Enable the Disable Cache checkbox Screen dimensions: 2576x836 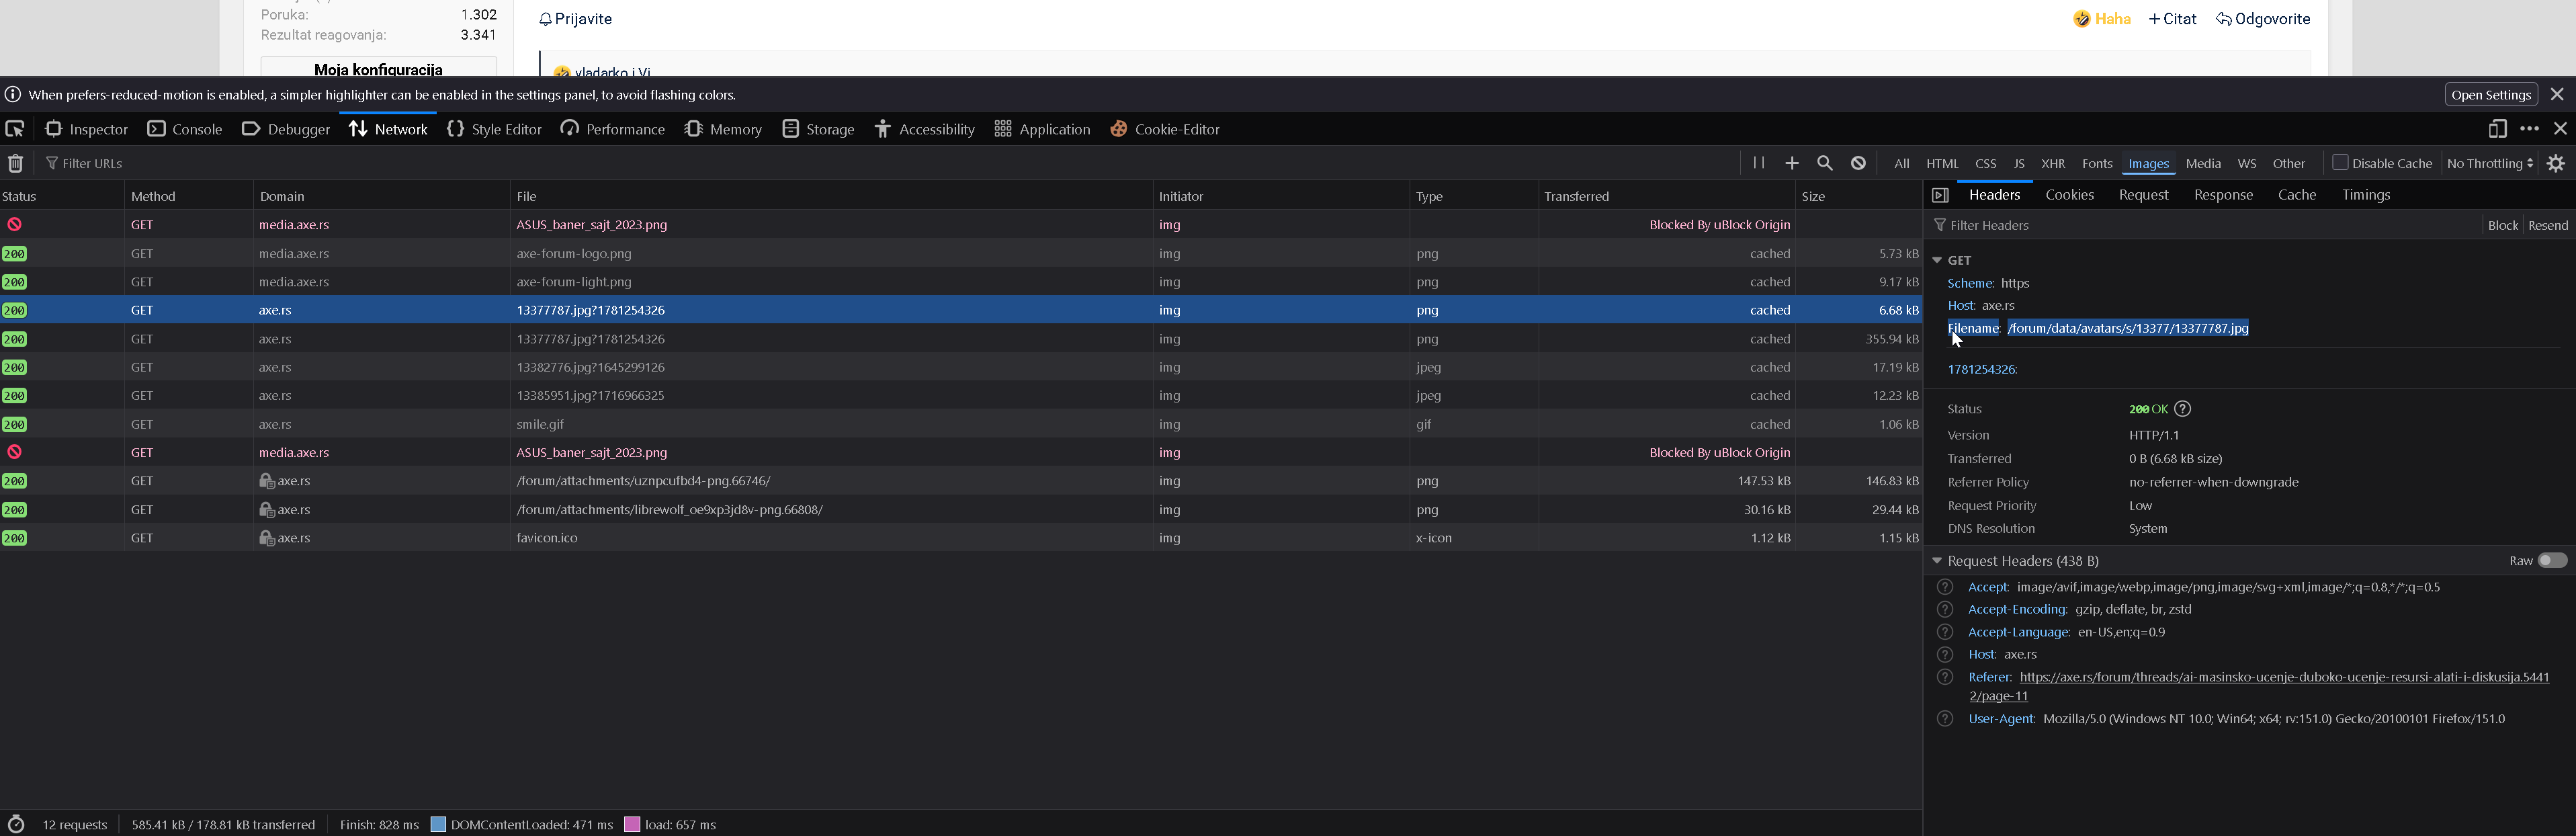click(x=2340, y=162)
